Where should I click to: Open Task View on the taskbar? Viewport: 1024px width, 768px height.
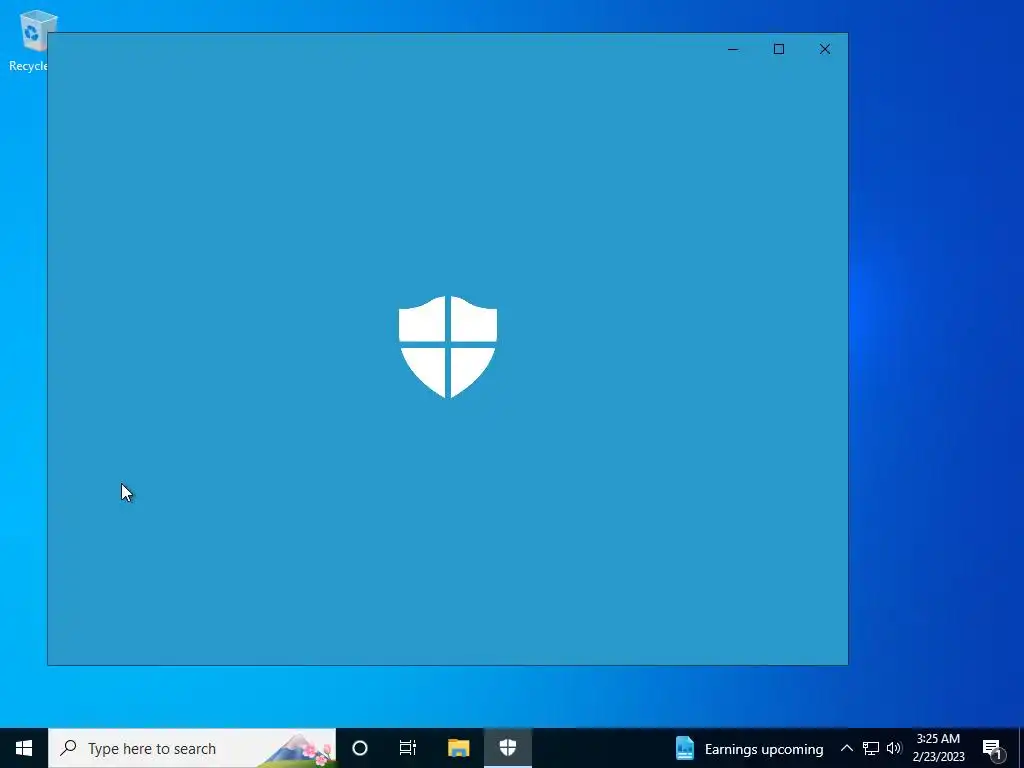coord(408,748)
